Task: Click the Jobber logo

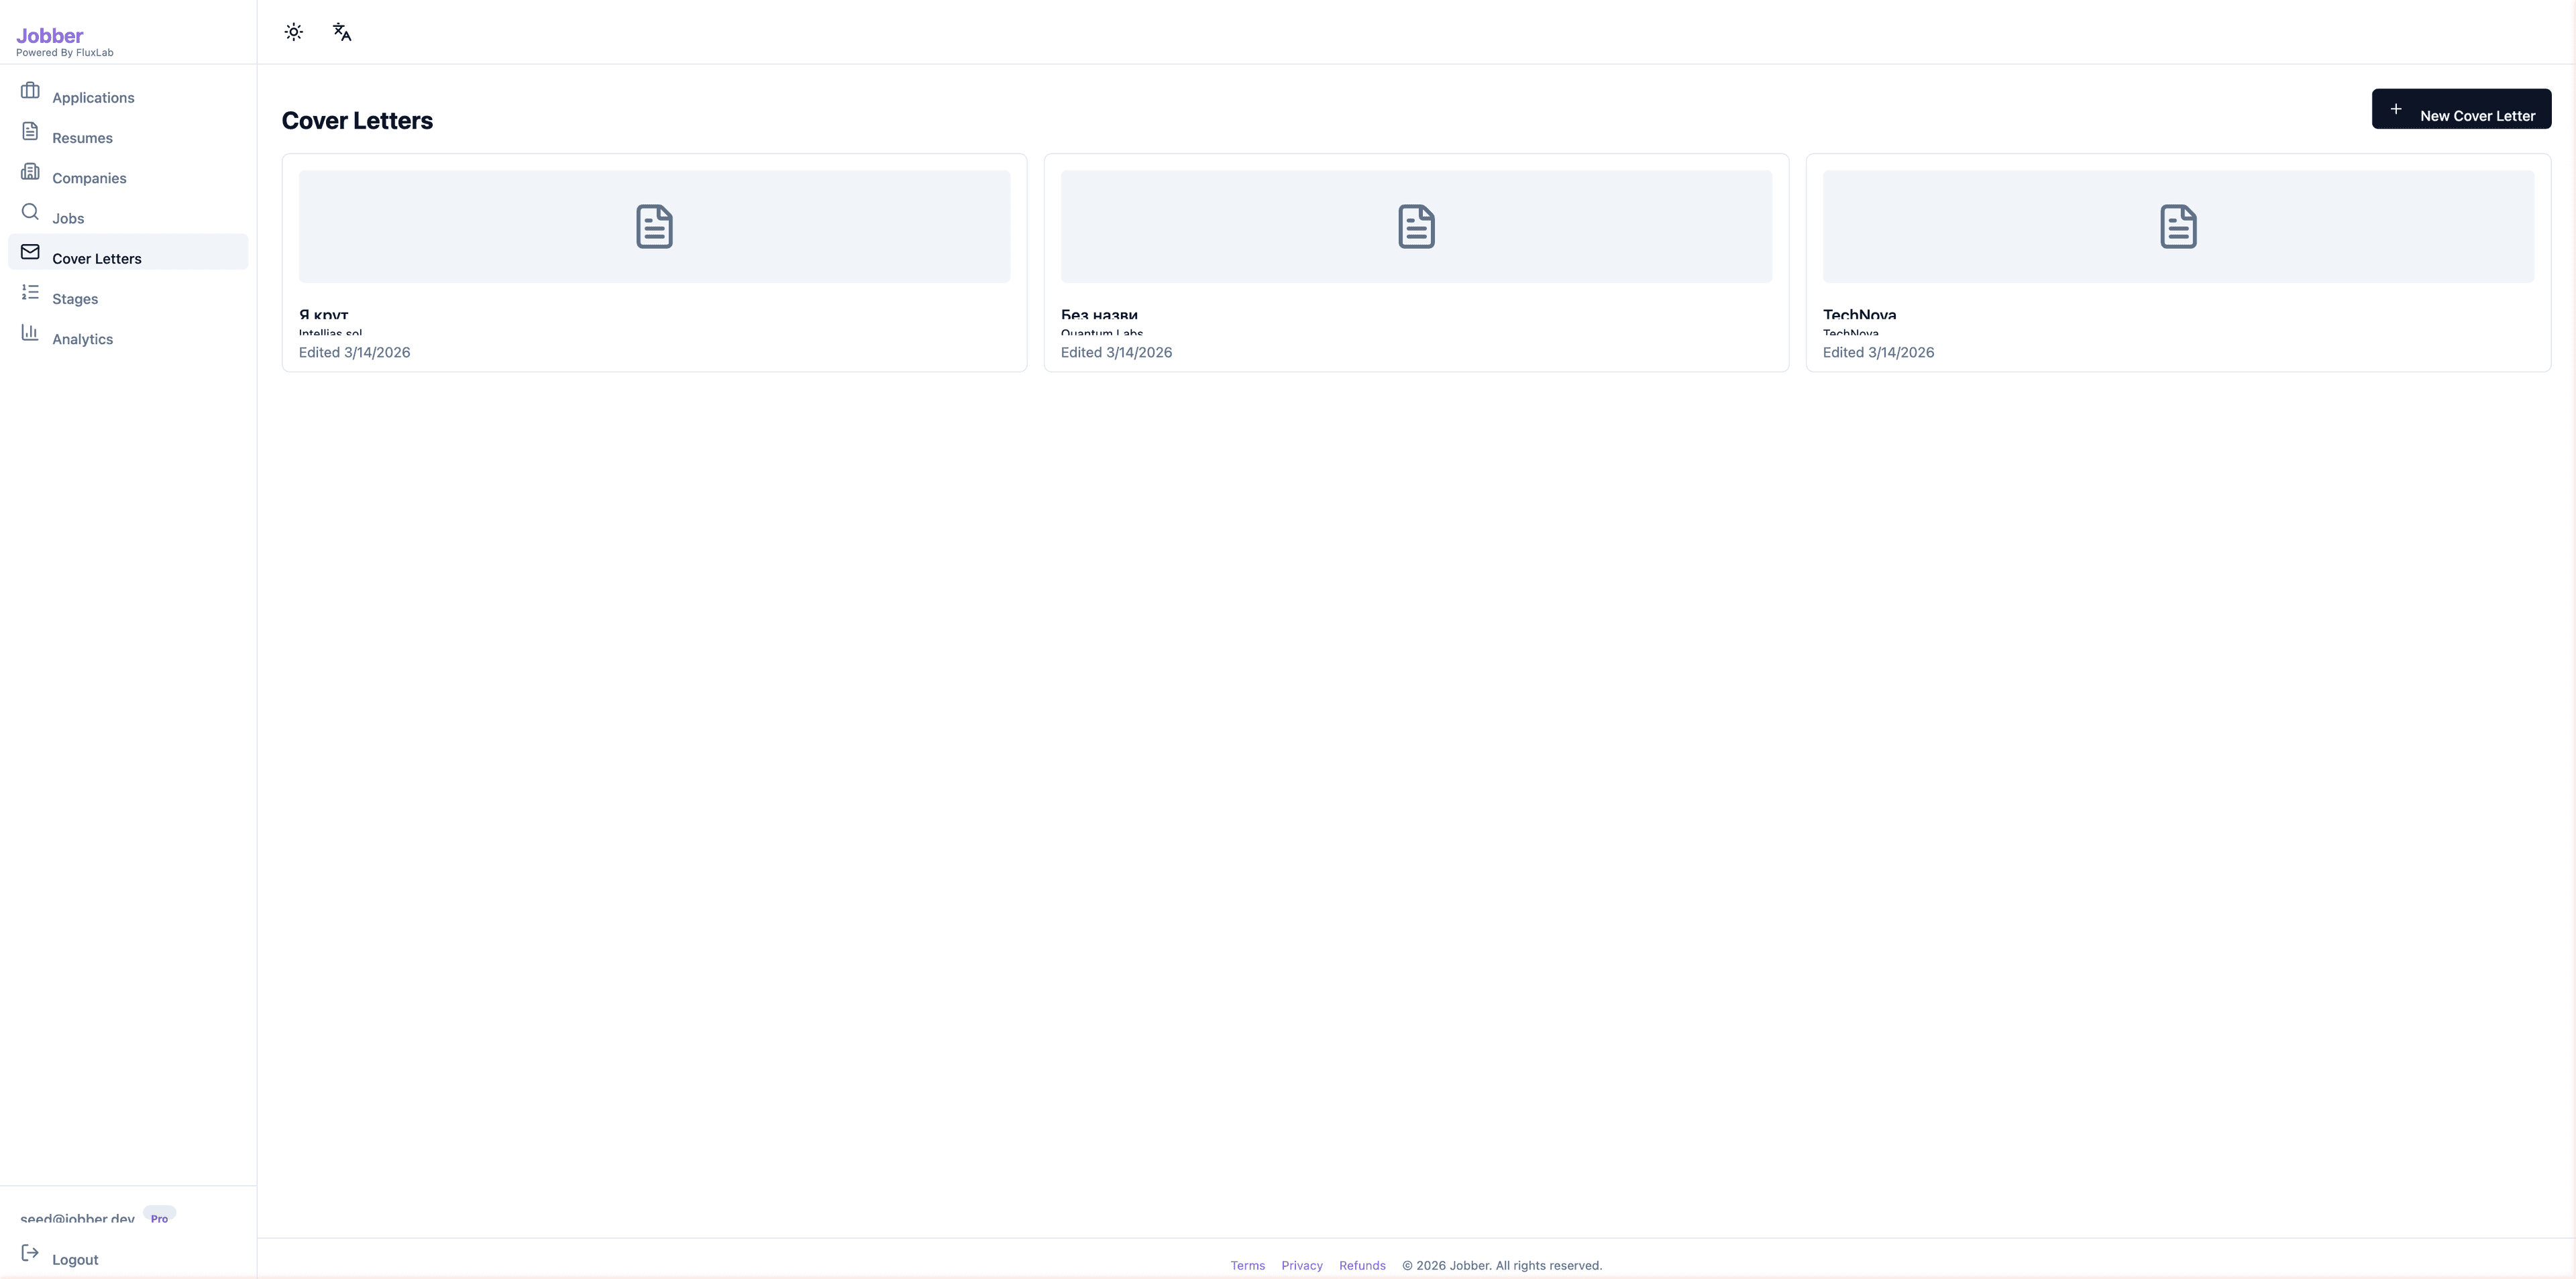Action: click(x=50, y=36)
